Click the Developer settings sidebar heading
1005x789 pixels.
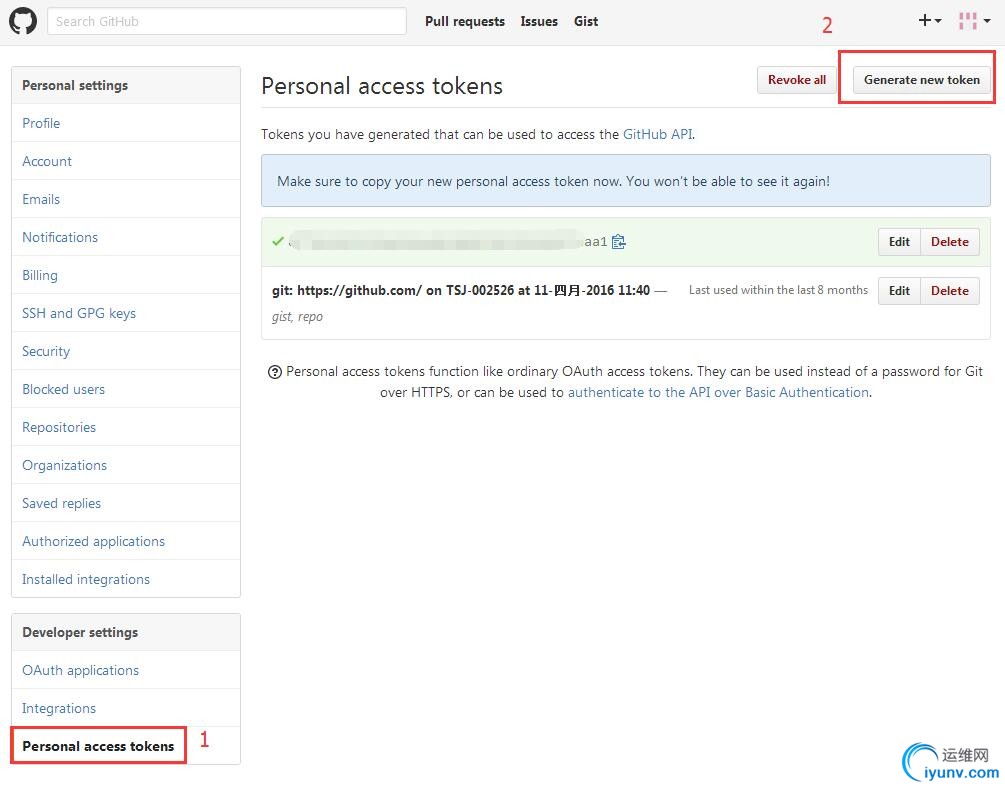pos(80,632)
